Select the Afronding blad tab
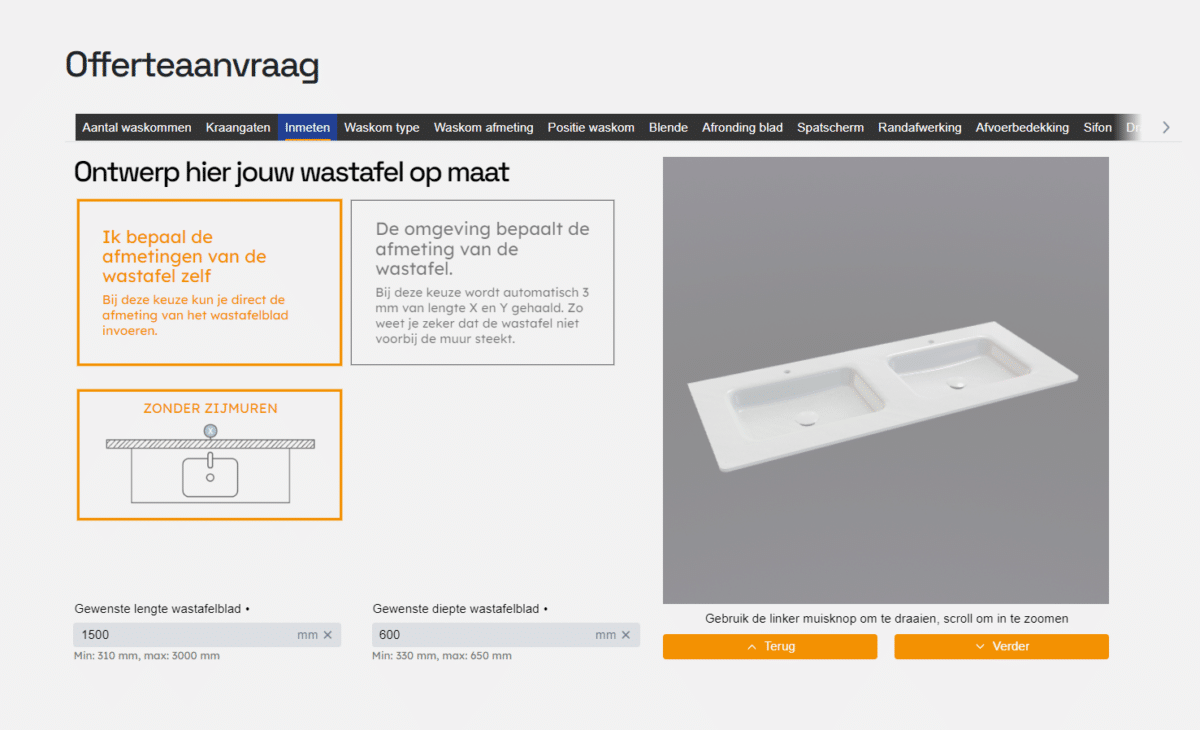 pos(742,127)
